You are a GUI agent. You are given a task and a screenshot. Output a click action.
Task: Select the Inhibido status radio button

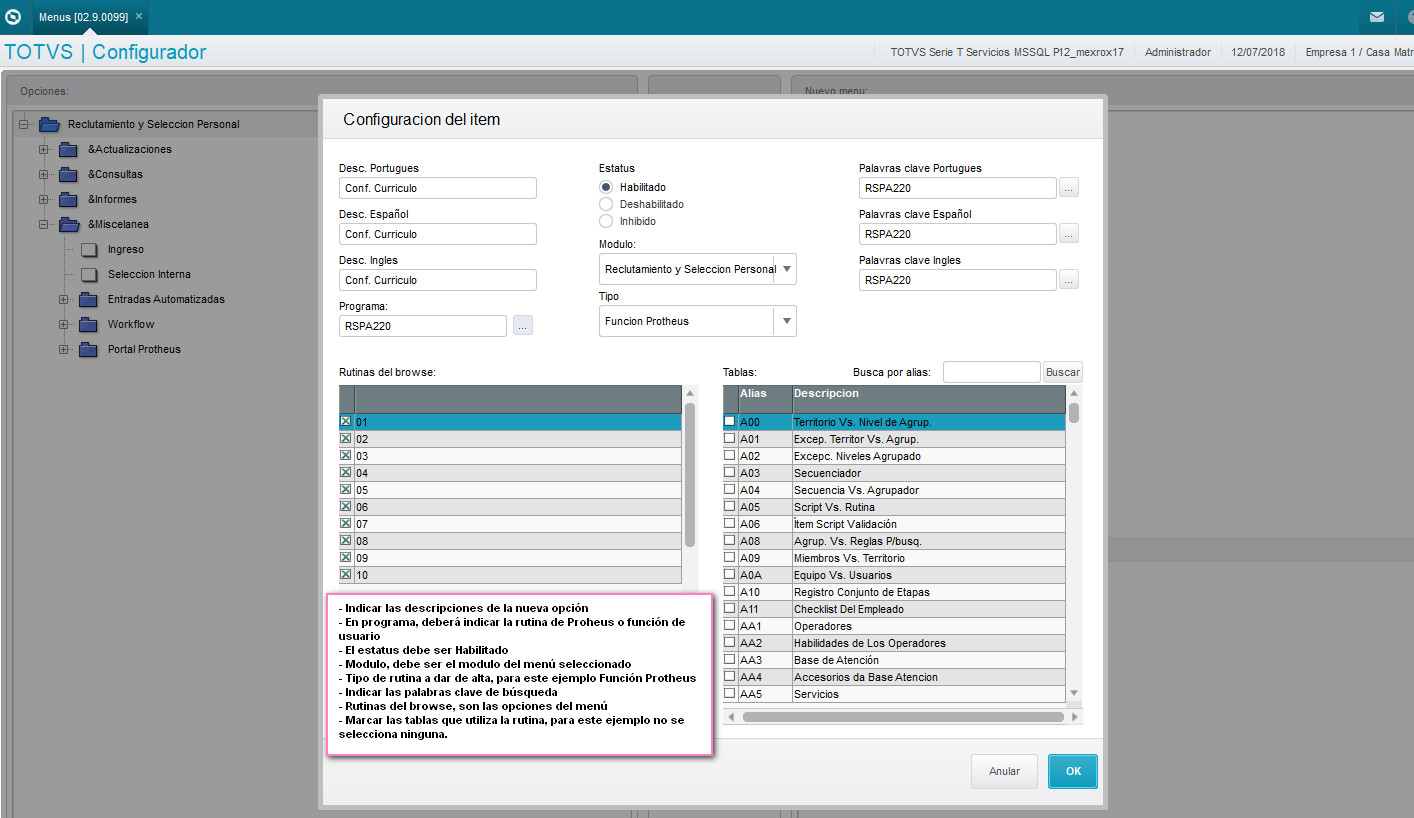(x=606, y=221)
